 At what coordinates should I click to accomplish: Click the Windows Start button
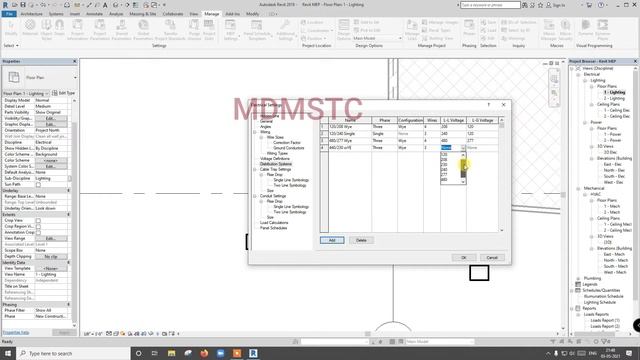click(x=8, y=353)
